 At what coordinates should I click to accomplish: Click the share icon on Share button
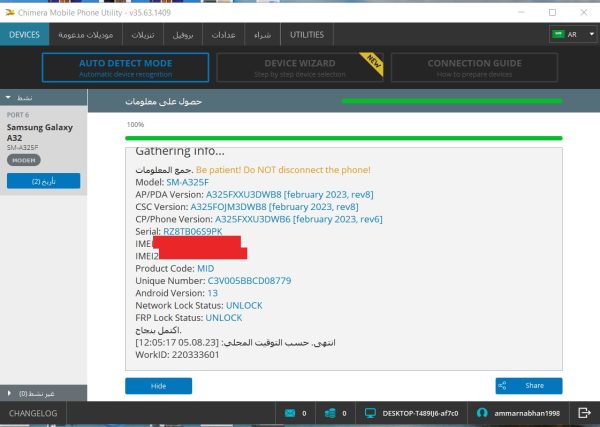(502, 386)
